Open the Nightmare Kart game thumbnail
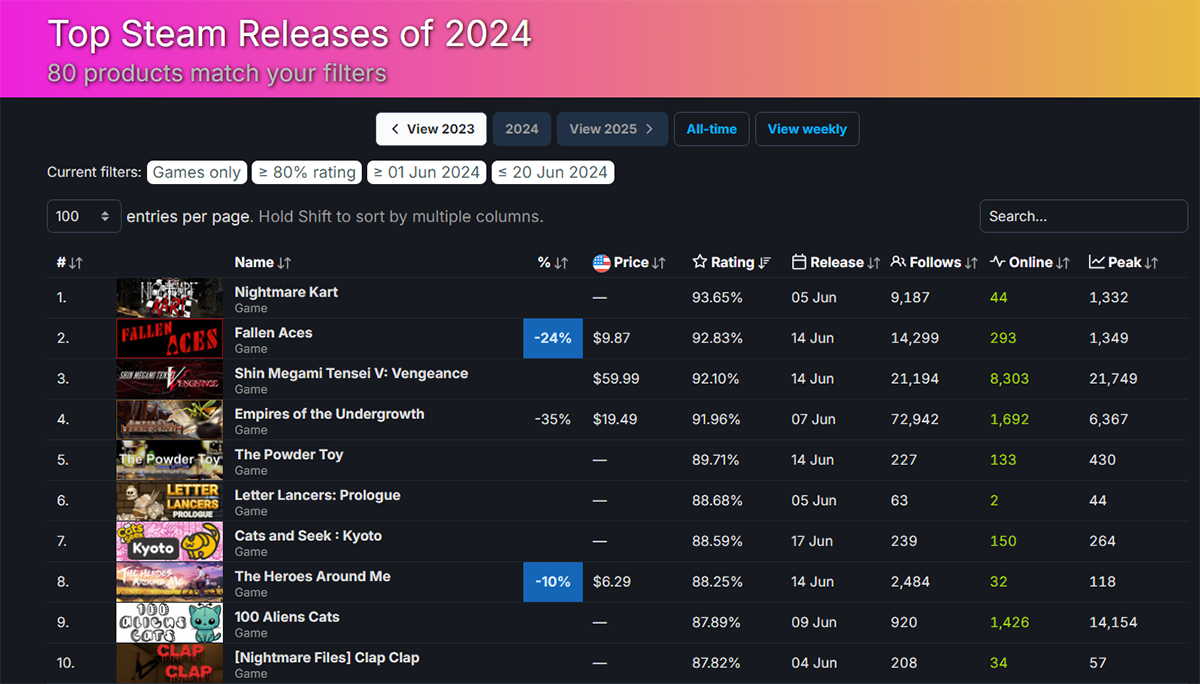Viewport: 1200px width, 684px height. click(x=169, y=298)
